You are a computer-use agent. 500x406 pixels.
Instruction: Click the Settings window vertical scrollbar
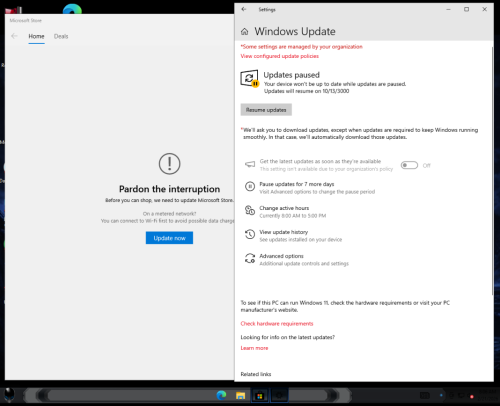492,170
